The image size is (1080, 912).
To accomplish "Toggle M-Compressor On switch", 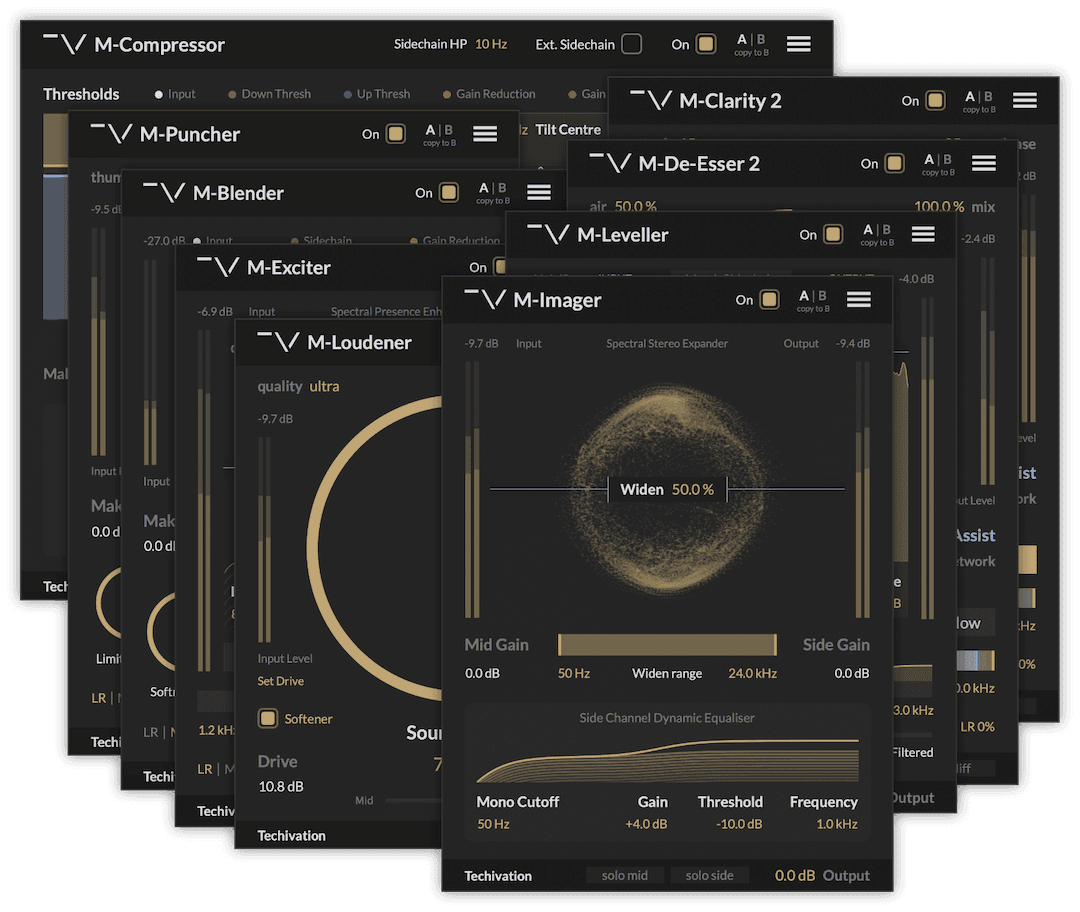I will pyautogui.click(x=705, y=44).
